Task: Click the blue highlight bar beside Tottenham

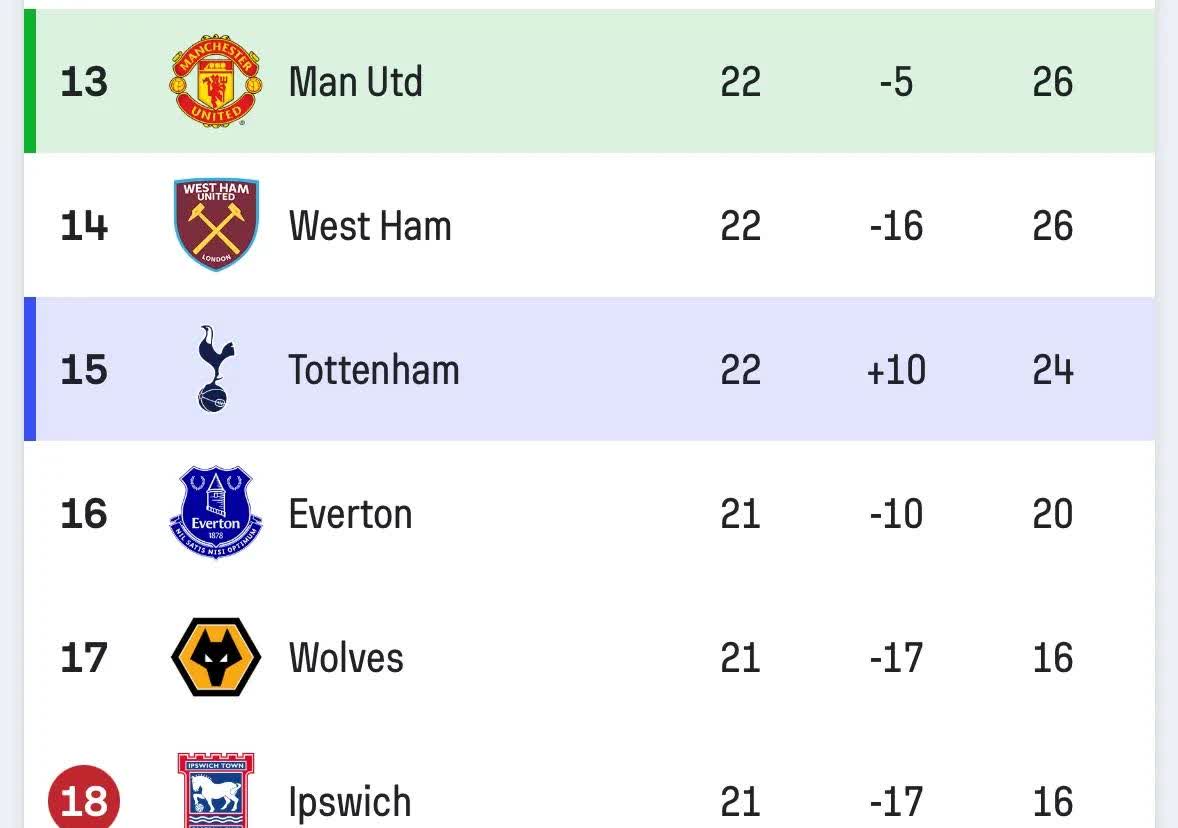Action: (30, 369)
